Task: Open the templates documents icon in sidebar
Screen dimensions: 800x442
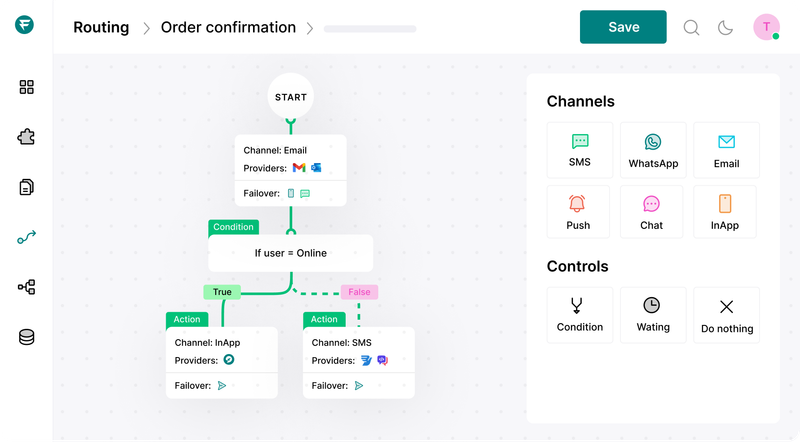Action: 27,187
